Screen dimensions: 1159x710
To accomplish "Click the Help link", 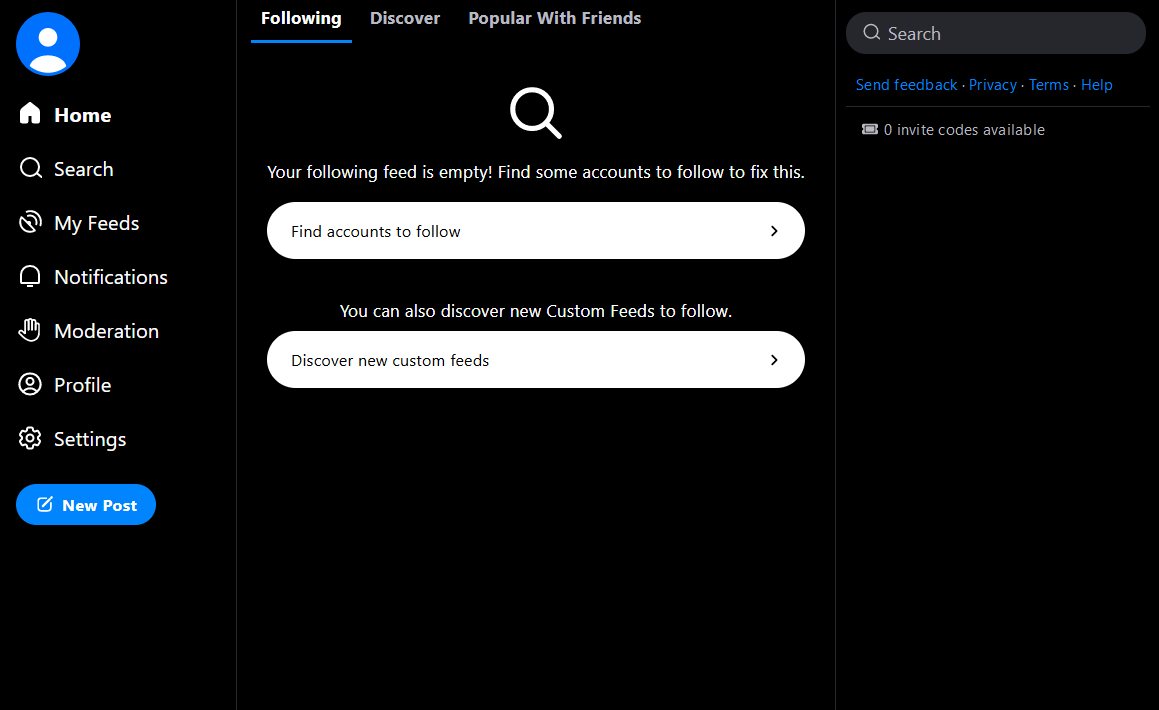I will pyautogui.click(x=1096, y=85).
